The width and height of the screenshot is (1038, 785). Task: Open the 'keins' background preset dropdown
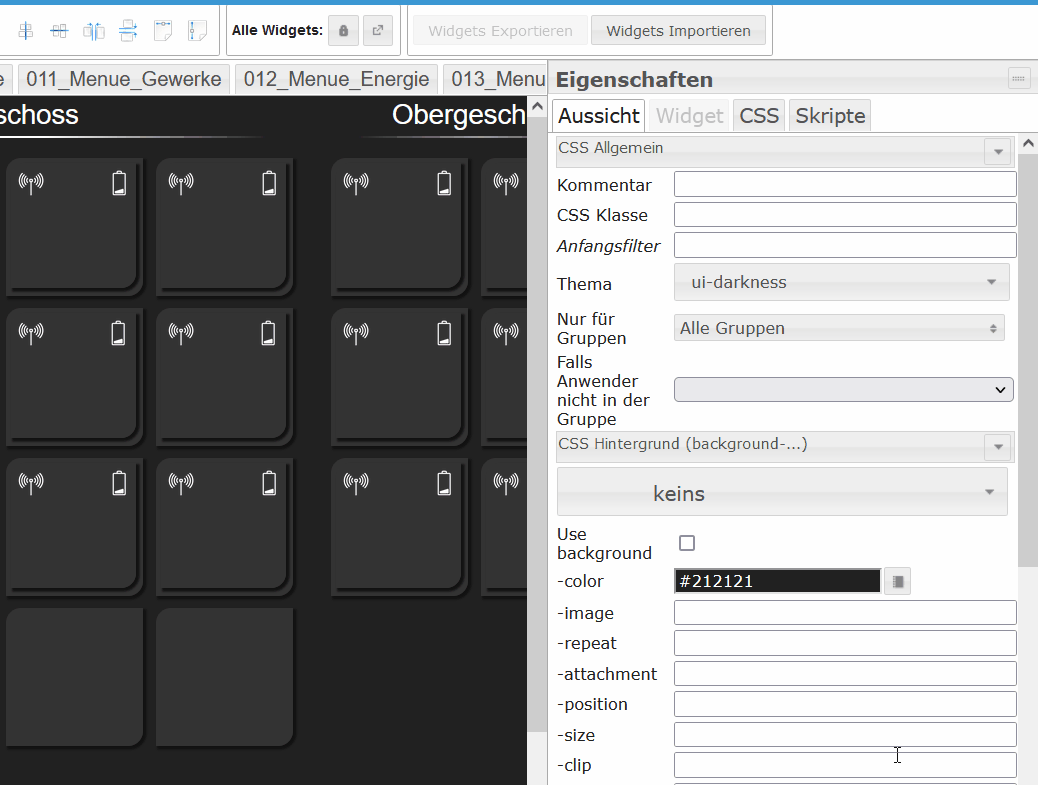[782, 492]
